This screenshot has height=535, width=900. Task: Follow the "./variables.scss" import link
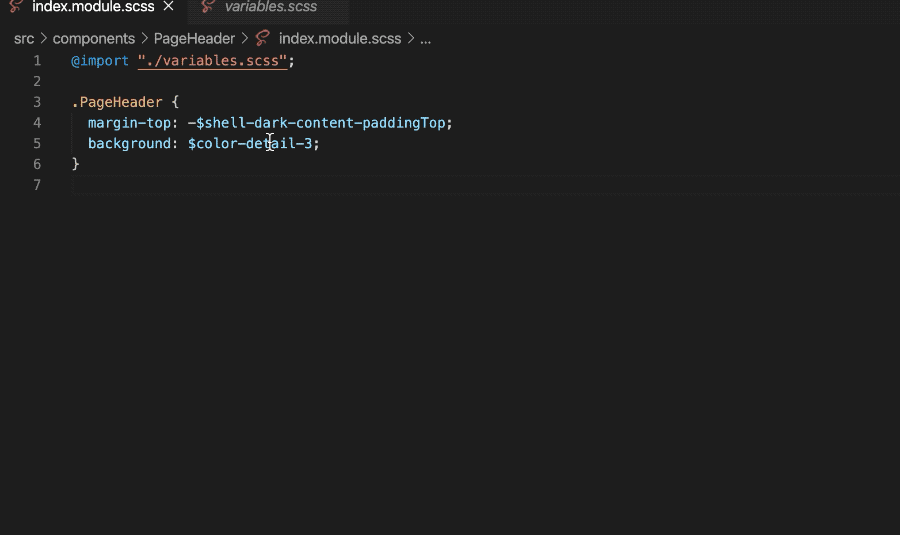[x=213, y=61]
